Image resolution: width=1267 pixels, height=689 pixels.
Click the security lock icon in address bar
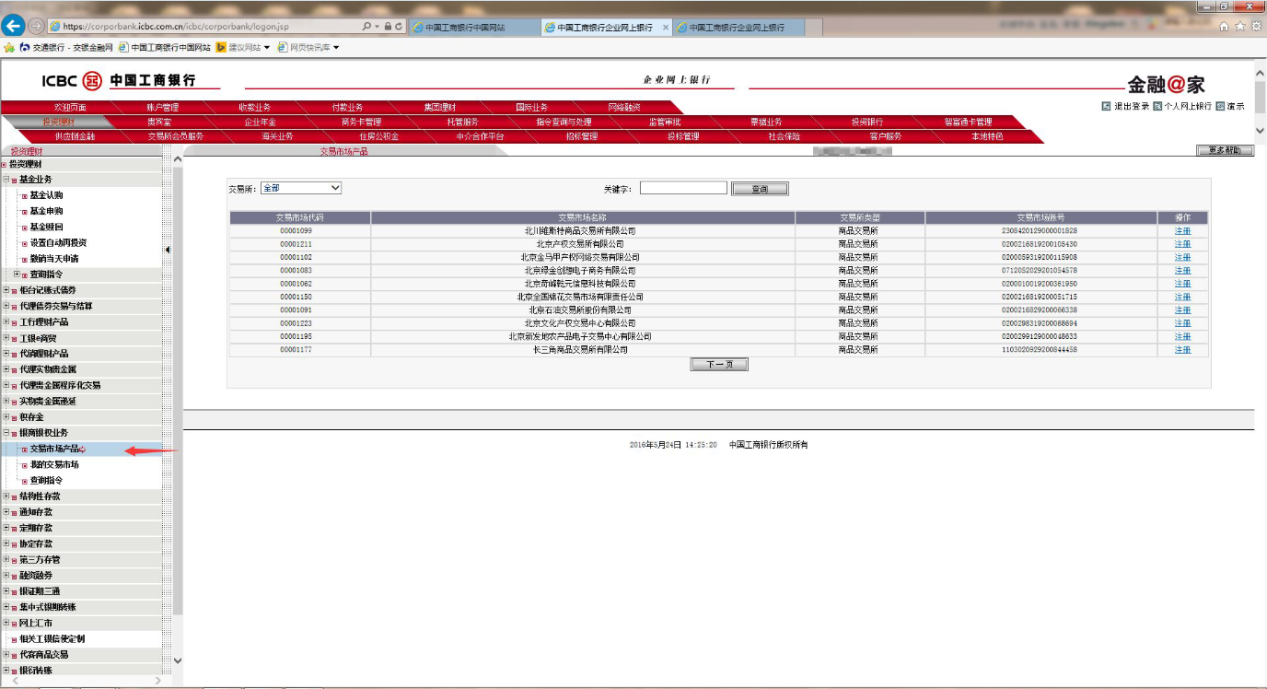tap(388, 27)
